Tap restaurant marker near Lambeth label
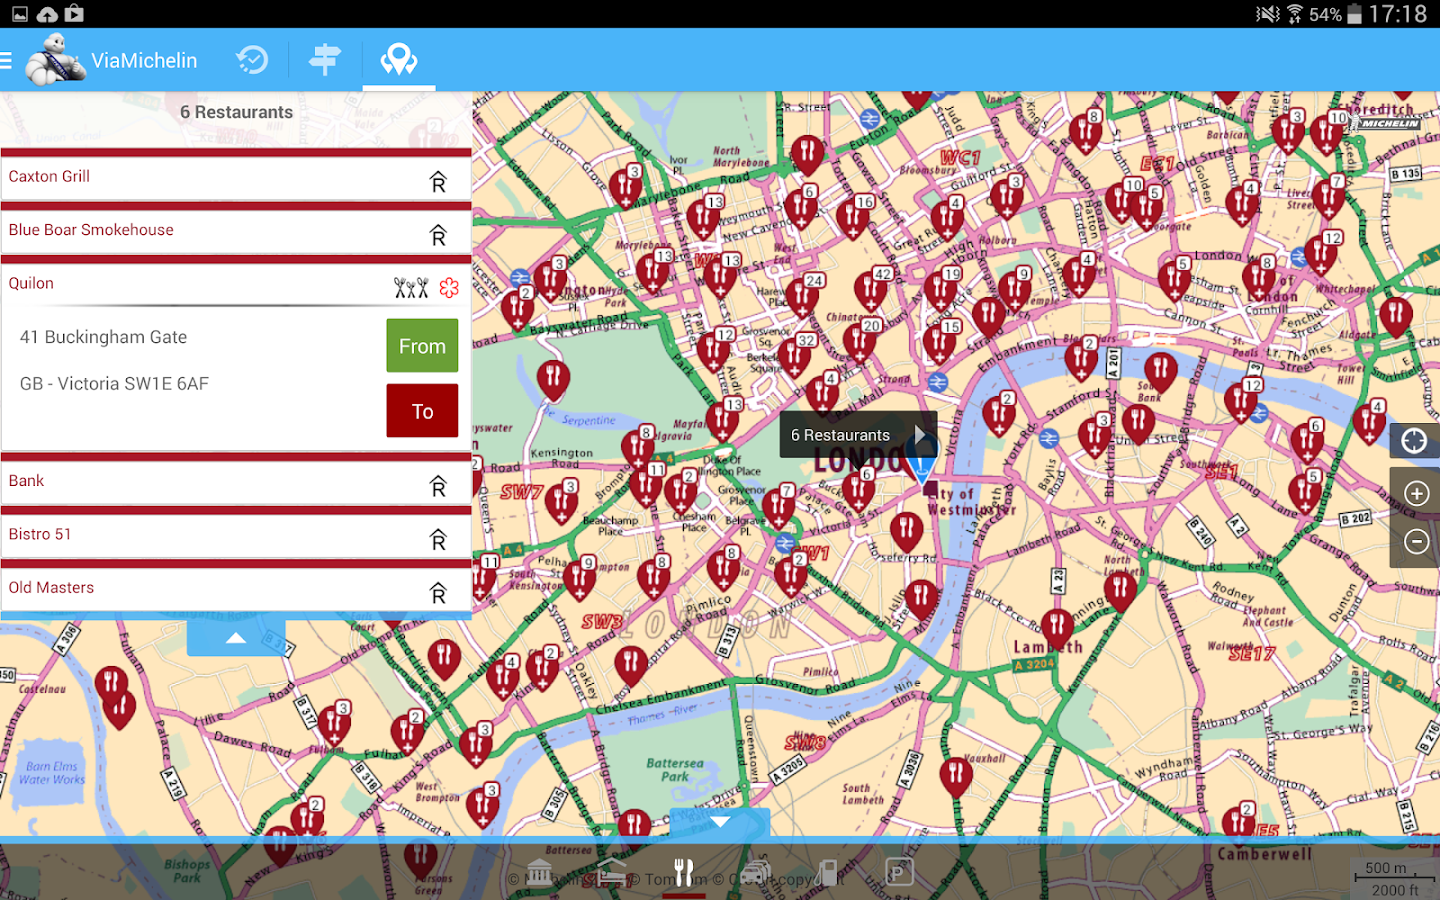The image size is (1440, 900). click(1057, 628)
